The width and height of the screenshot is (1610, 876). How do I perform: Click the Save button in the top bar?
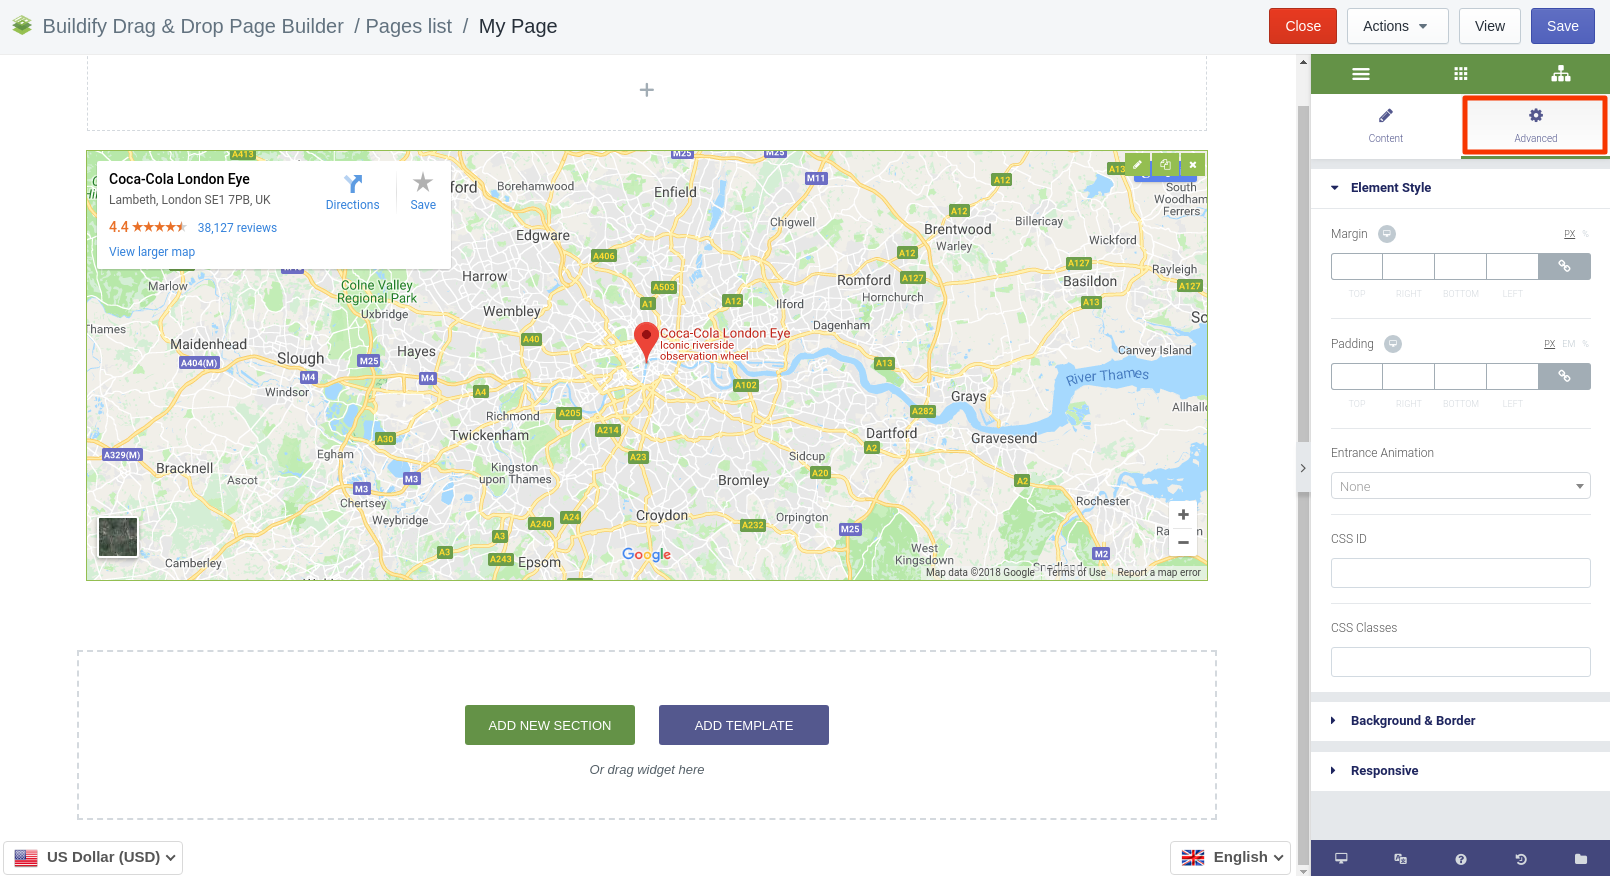point(1562,26)
